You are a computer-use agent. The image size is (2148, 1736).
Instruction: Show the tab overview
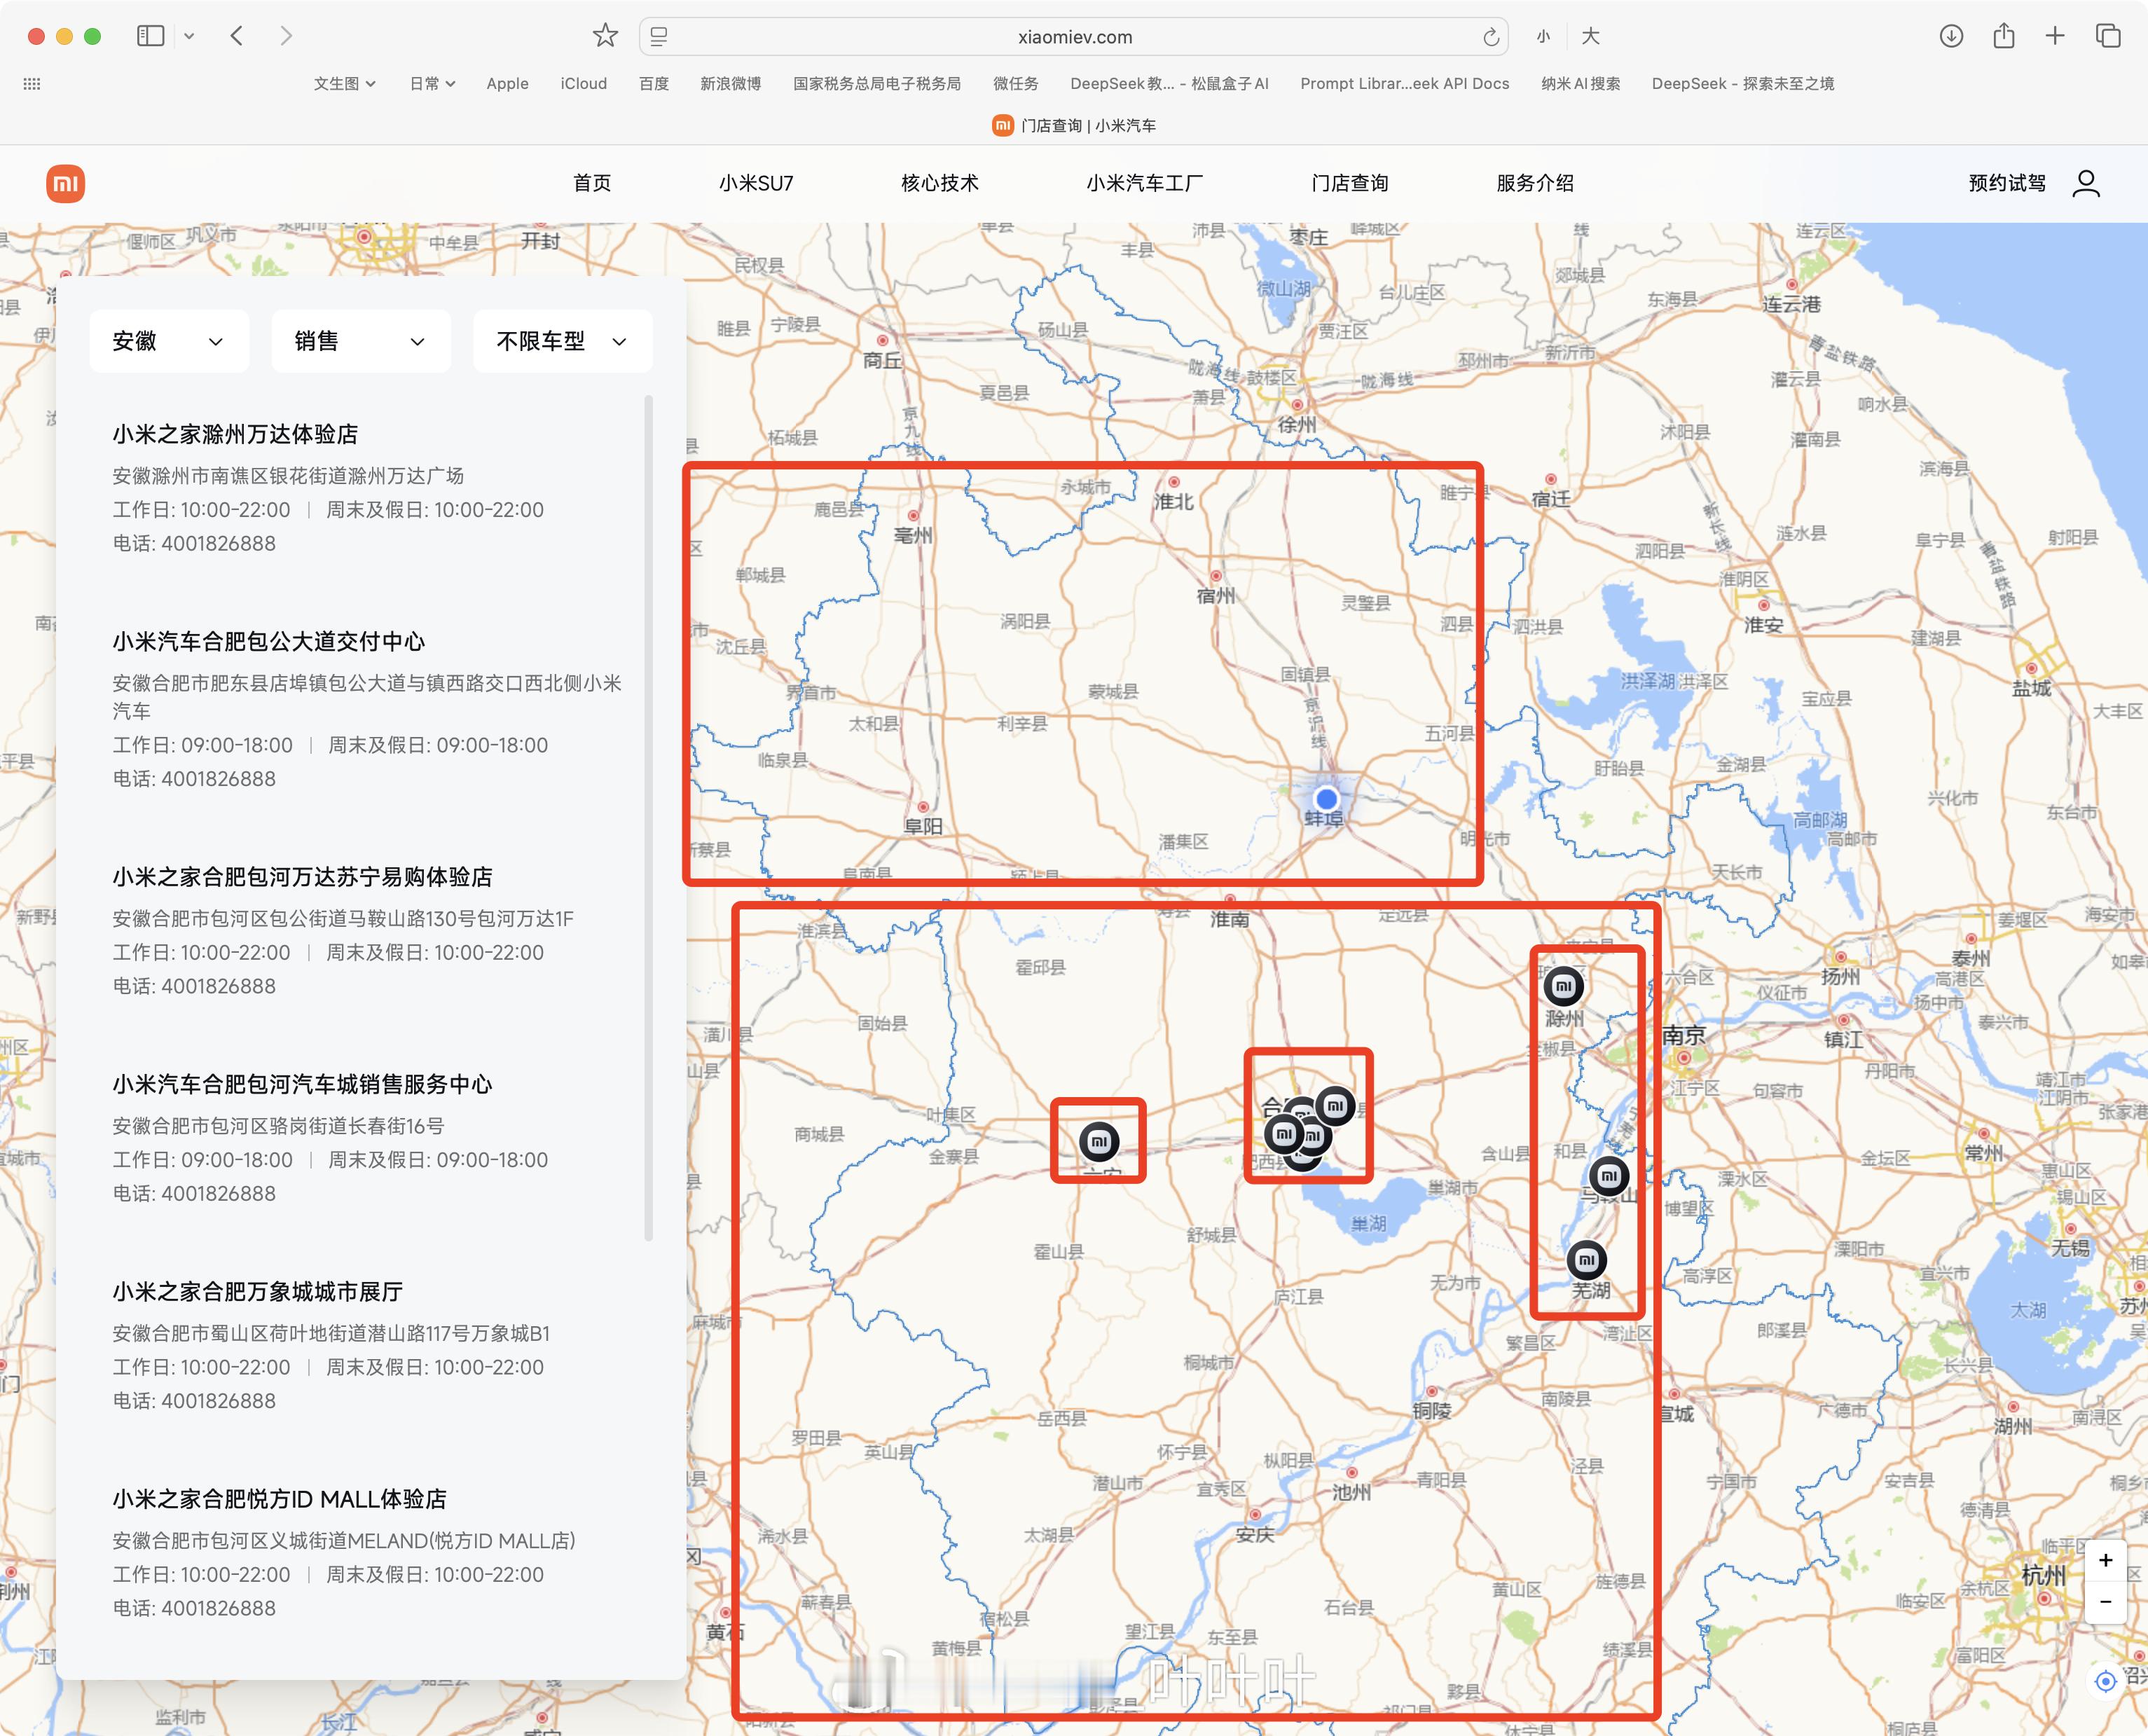pos(2108,36)
